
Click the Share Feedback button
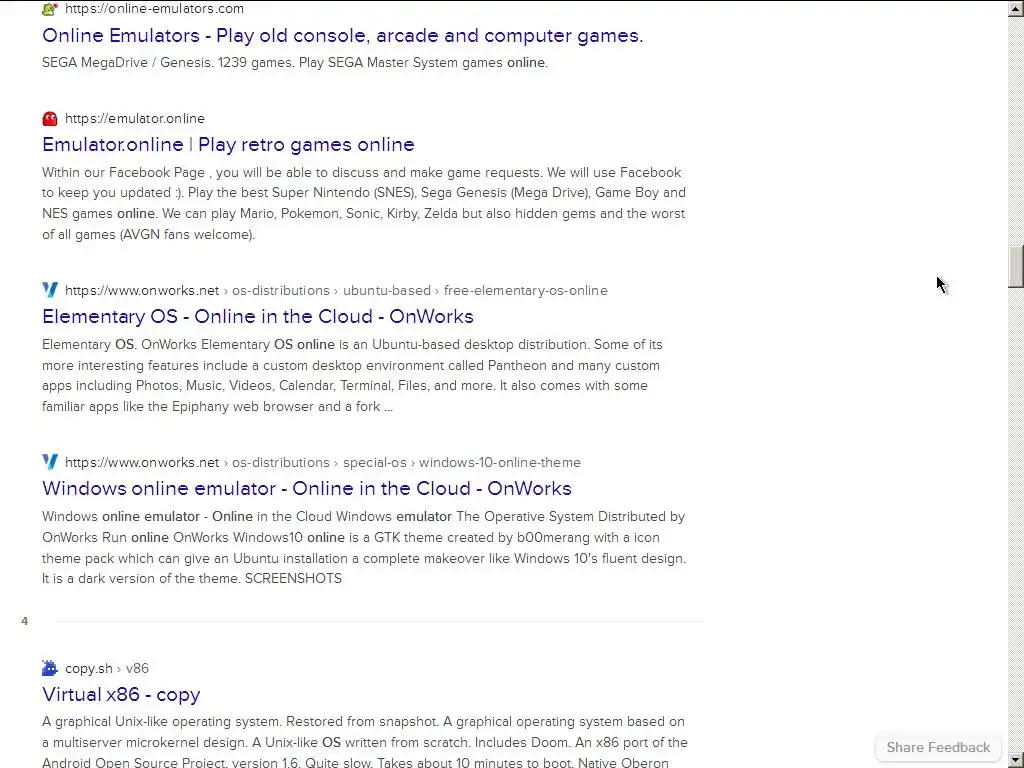(938, 747)
